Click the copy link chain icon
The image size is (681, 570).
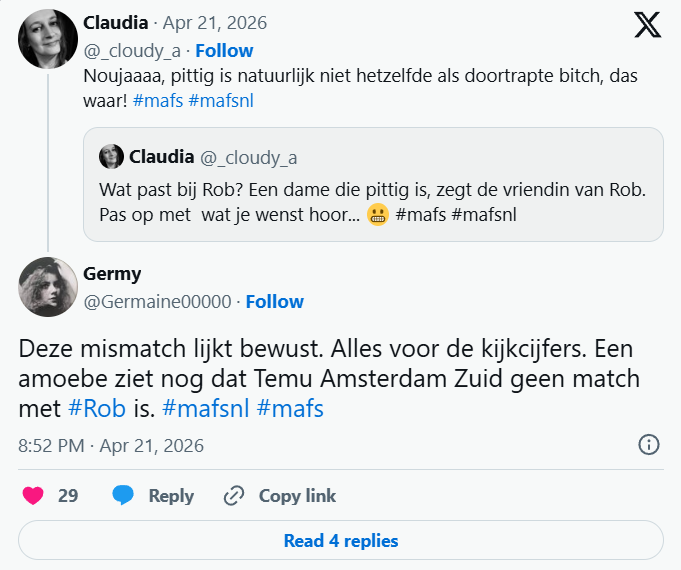pyautogui.click(x=234, y=496)
